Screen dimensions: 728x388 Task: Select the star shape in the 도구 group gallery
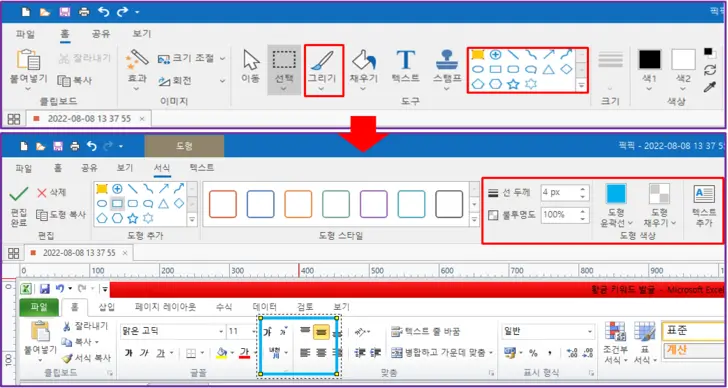513,84
